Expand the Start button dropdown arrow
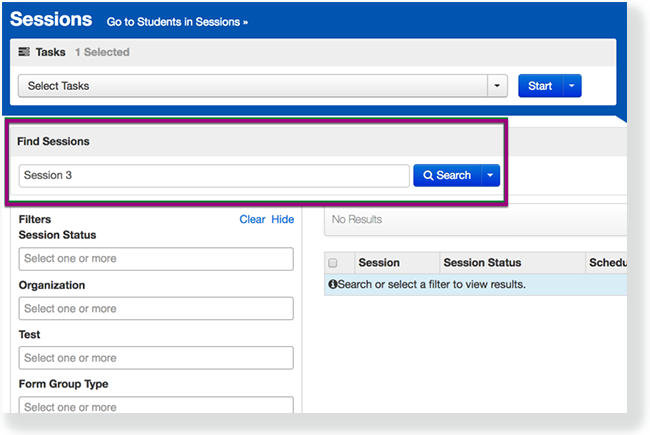 point(572,86)
